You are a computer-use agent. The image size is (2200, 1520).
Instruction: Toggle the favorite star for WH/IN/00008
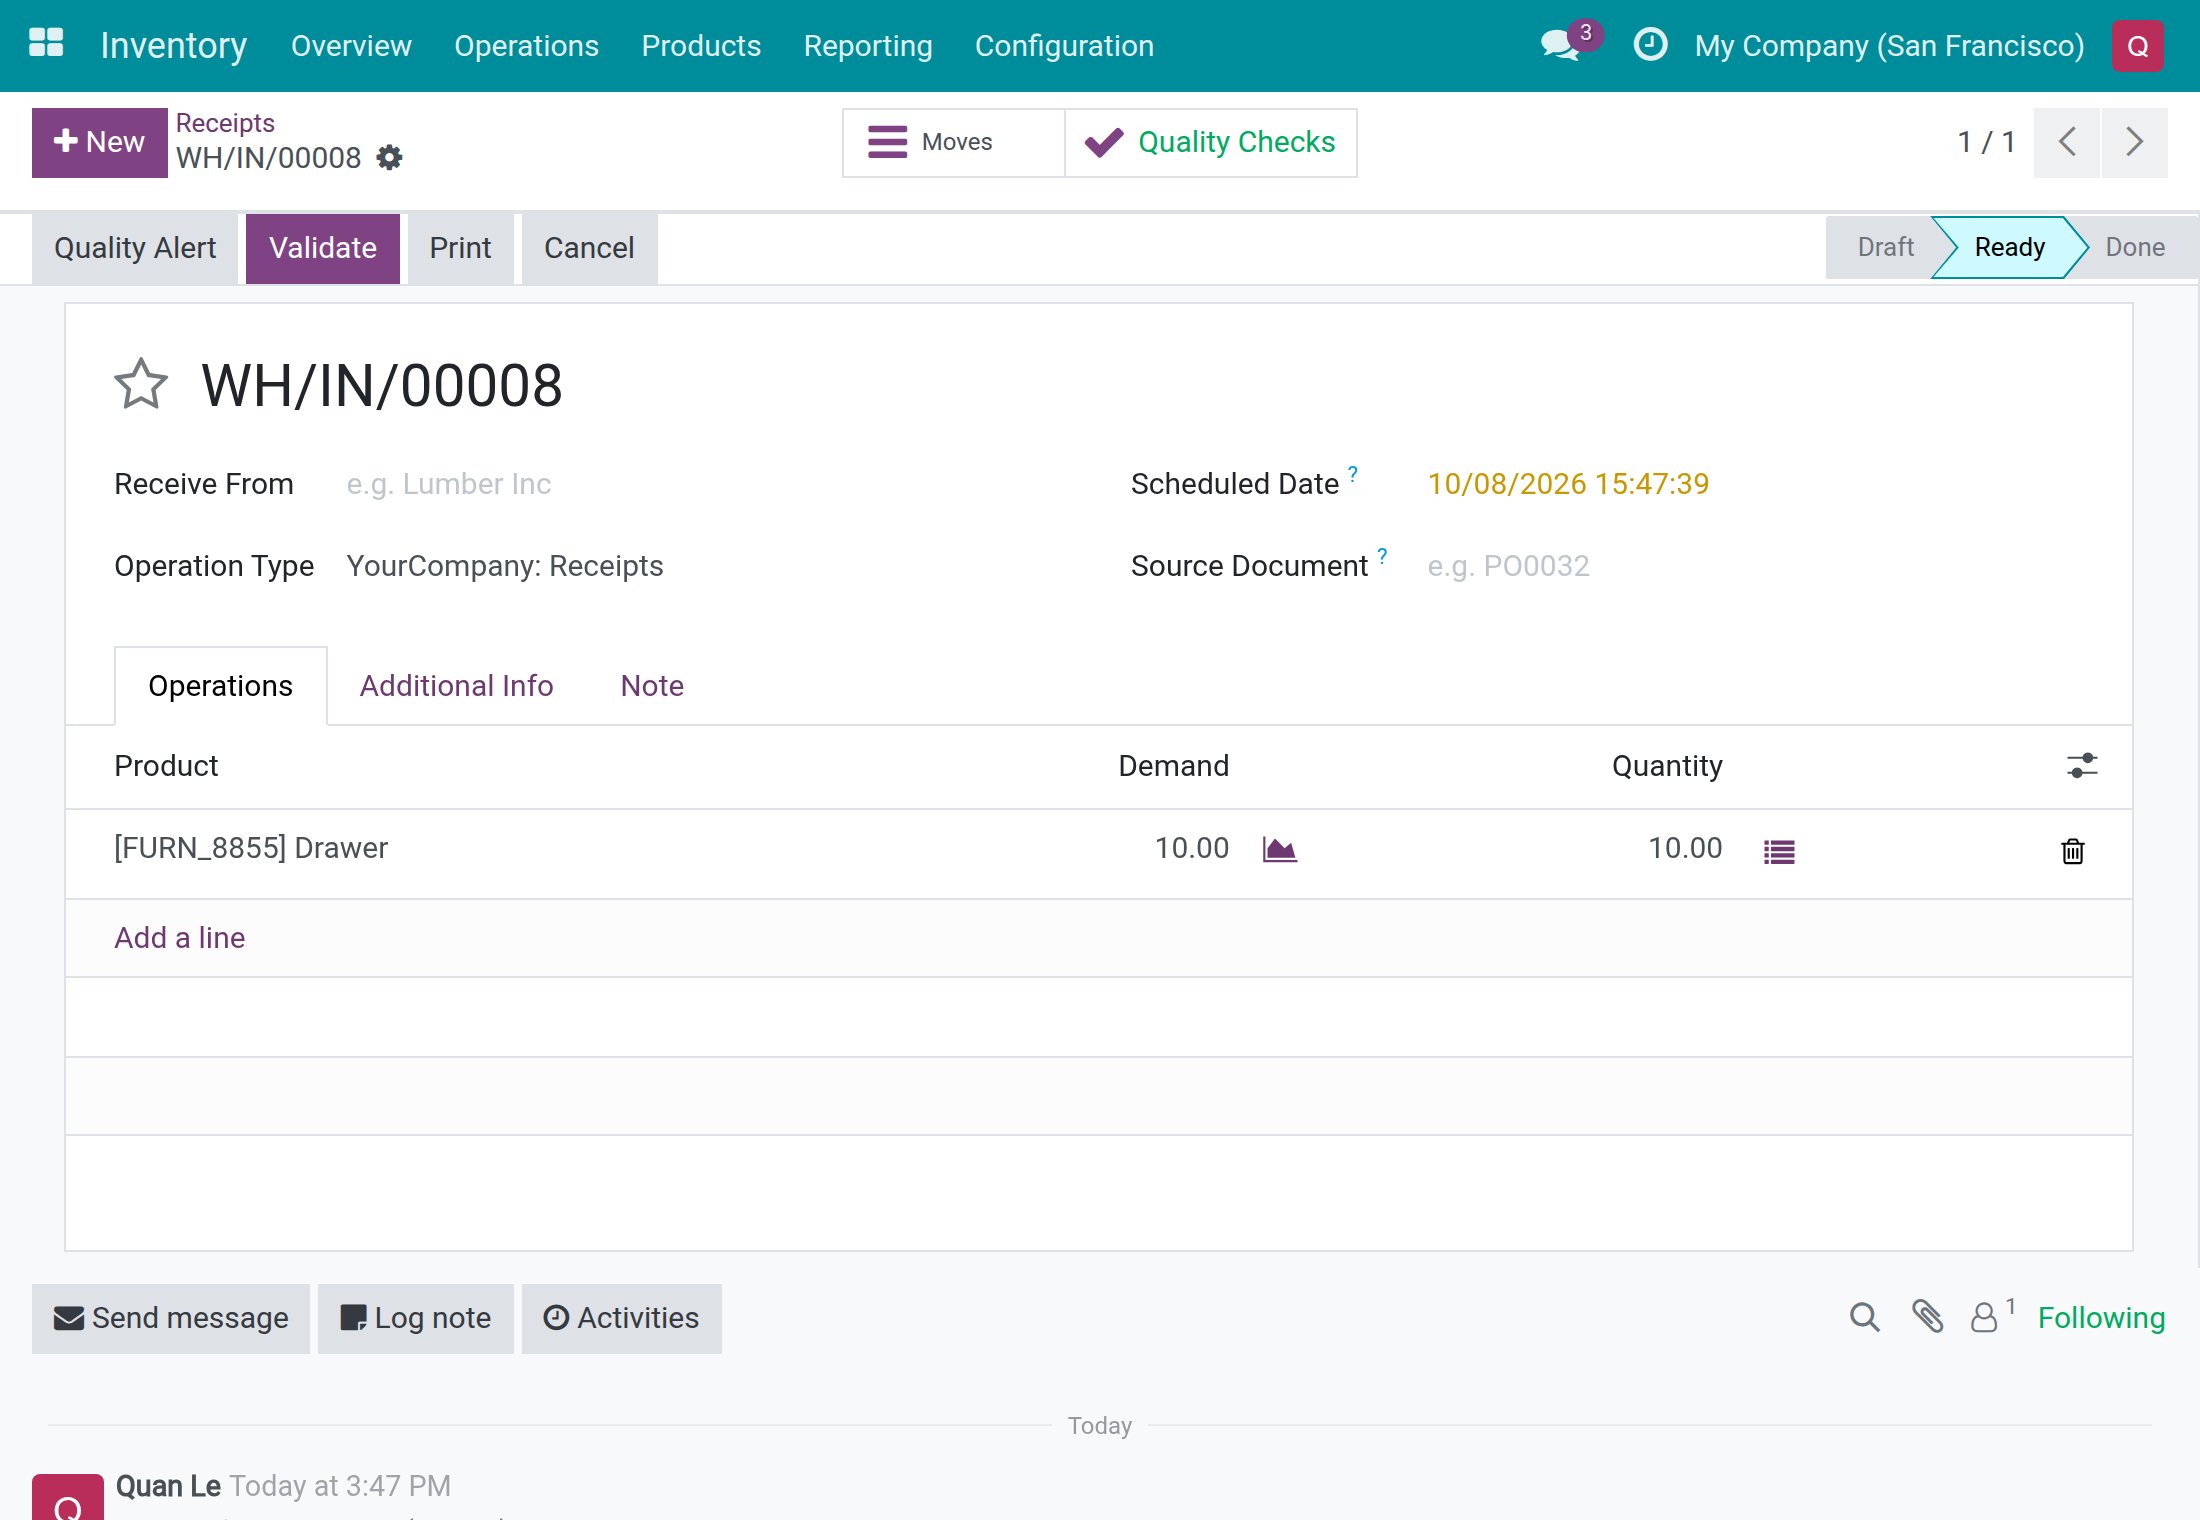coord(141,385)
